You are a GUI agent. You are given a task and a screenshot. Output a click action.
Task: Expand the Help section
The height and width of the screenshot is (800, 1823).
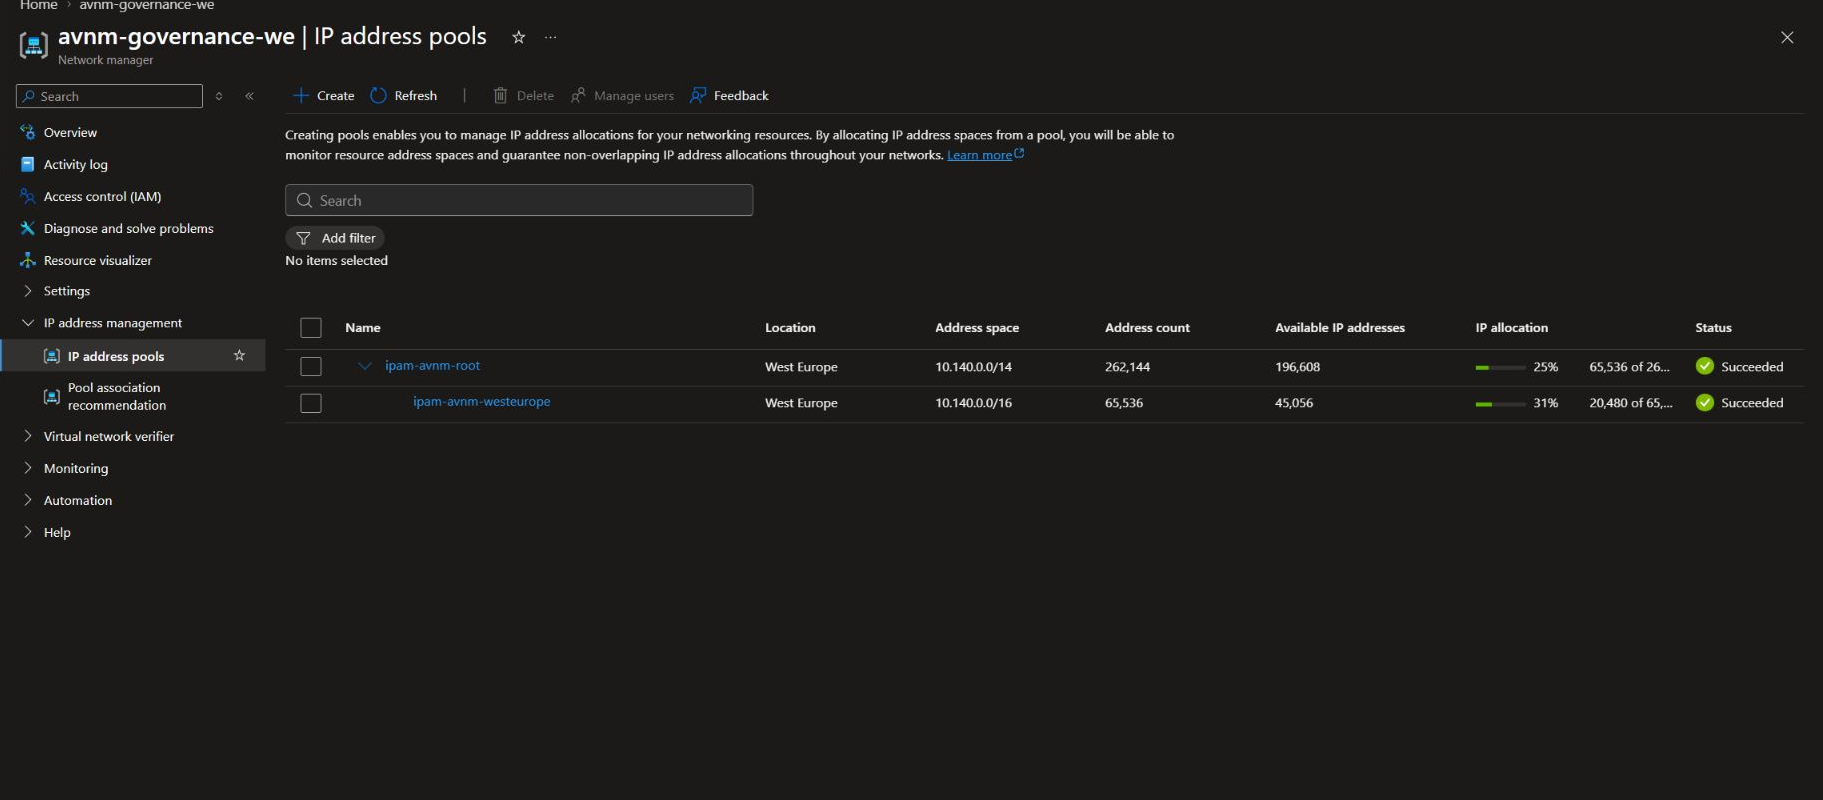click(57, 532)
